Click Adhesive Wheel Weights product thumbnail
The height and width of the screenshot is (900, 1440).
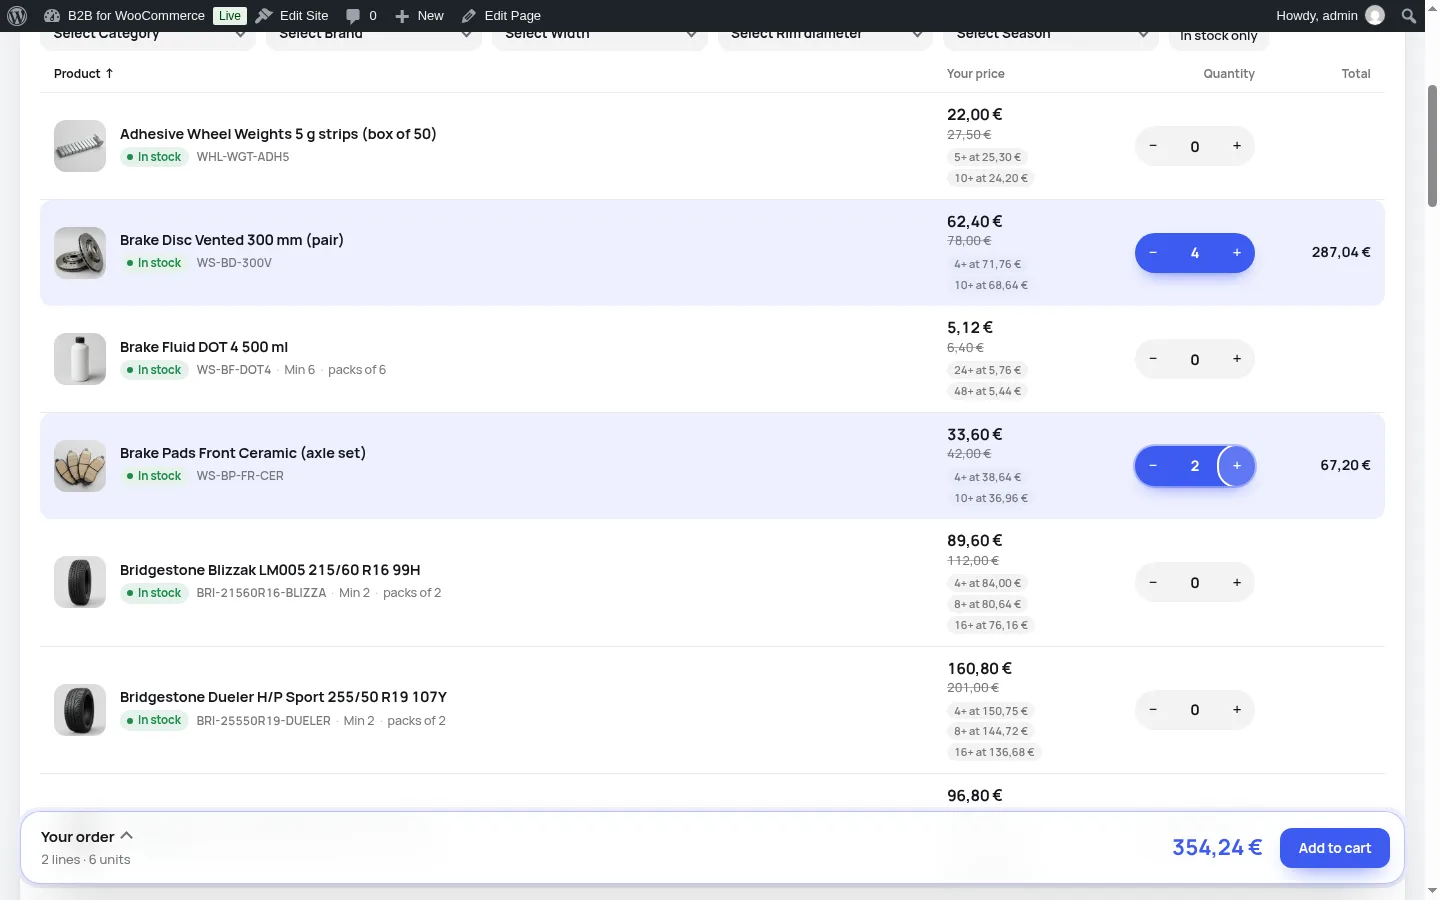click(x=80, y=146)
